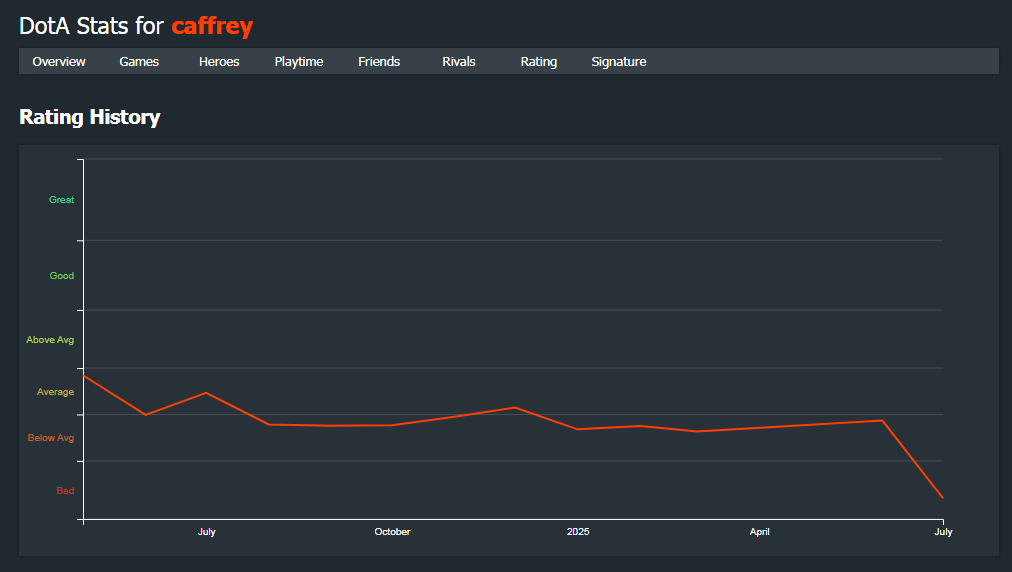
Task: Click the October x-axis label
Action: (392, 531)
